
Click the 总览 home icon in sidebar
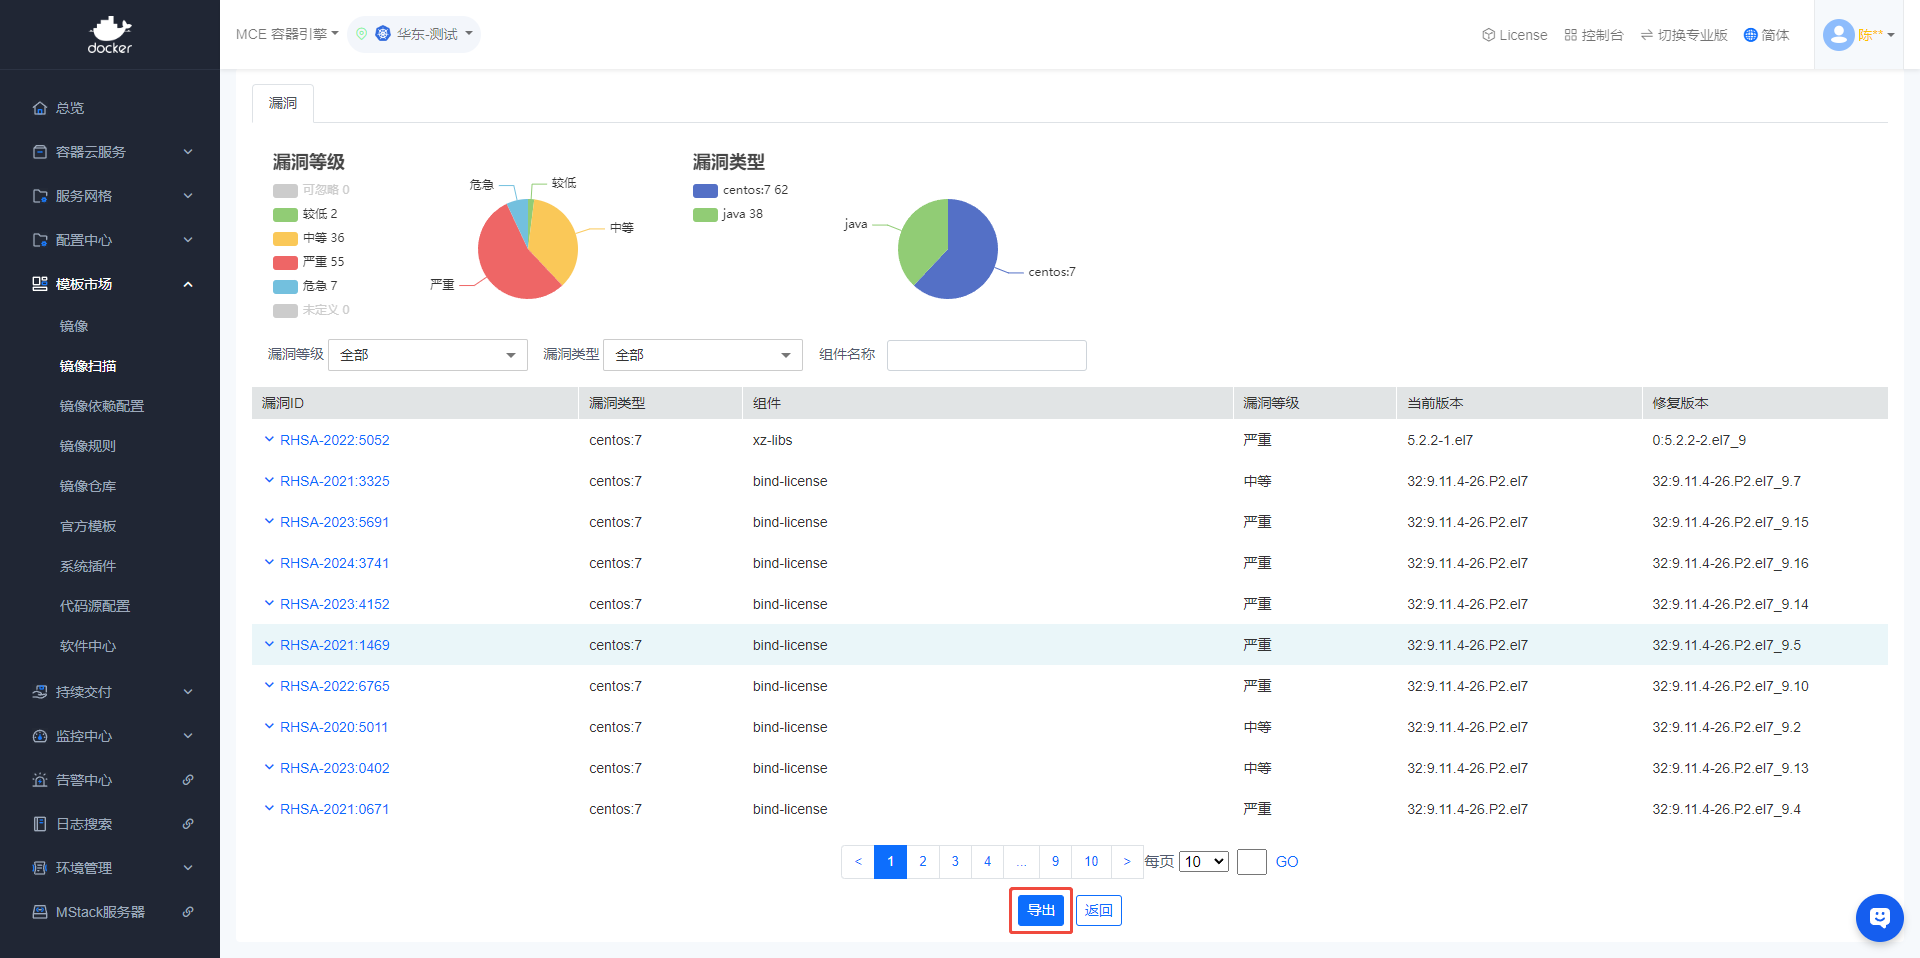click(40, 108)
